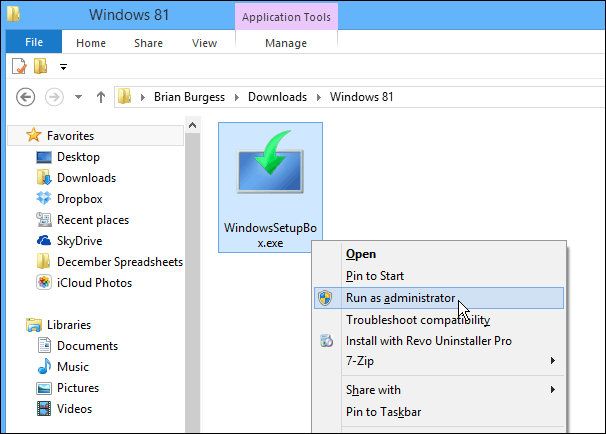This screenshot has height=434, width=606.
Task: Expand the arrow before Brian Burgess
Action: pos(143,97)
